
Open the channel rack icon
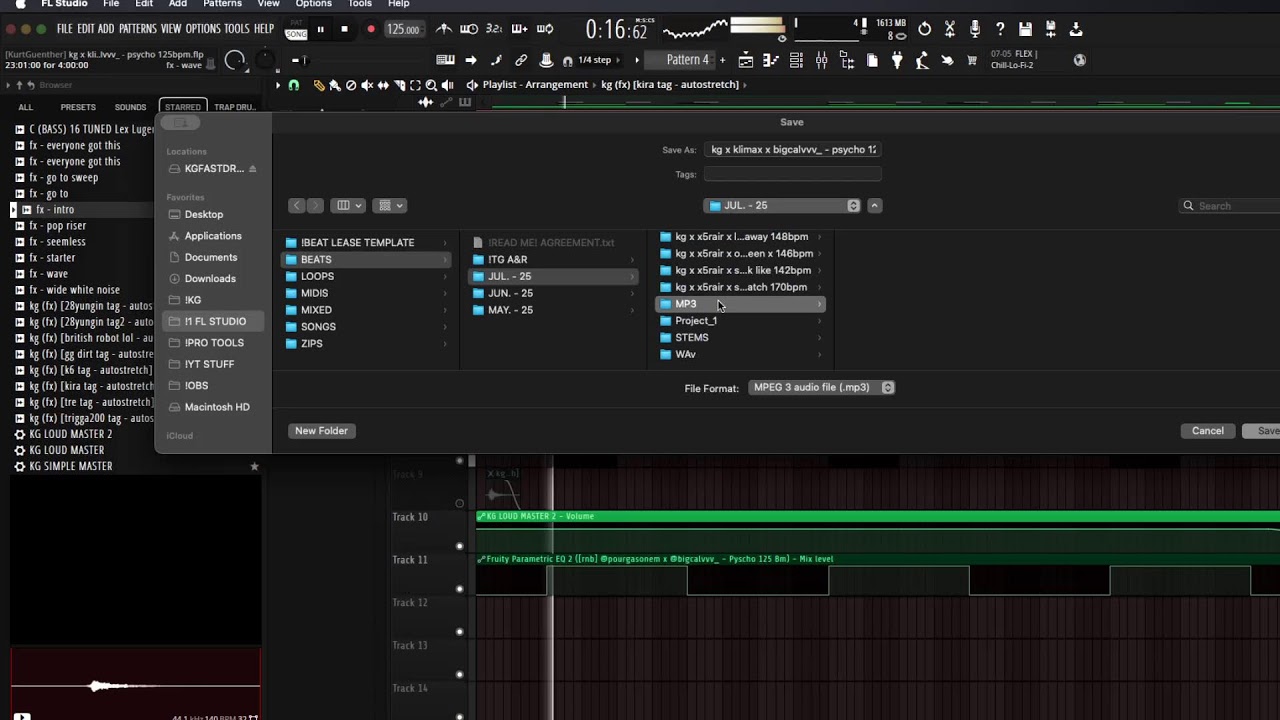(x=796, y=60)
